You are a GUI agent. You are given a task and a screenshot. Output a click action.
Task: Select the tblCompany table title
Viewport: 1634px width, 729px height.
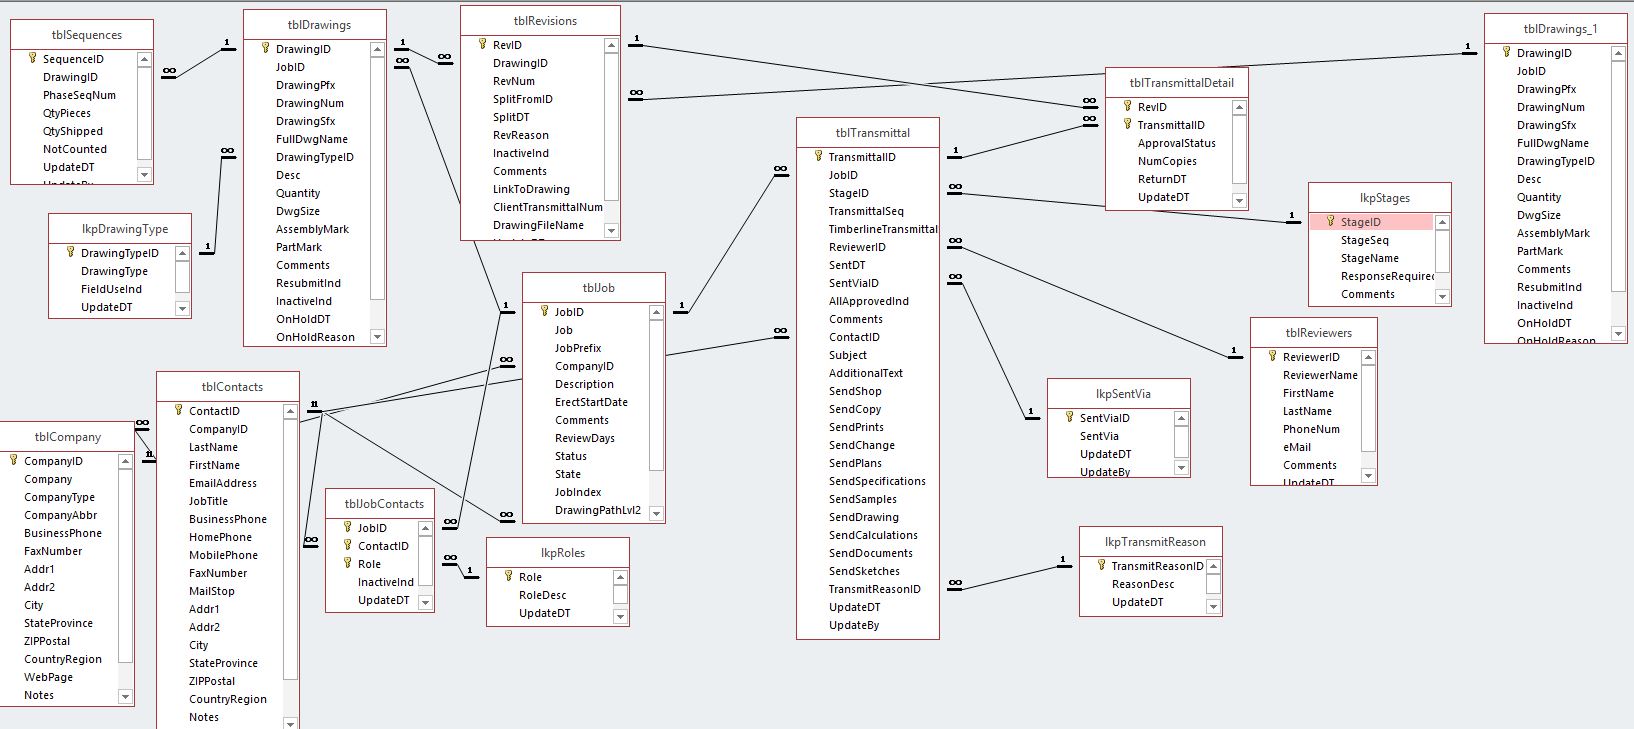point(68,437)
